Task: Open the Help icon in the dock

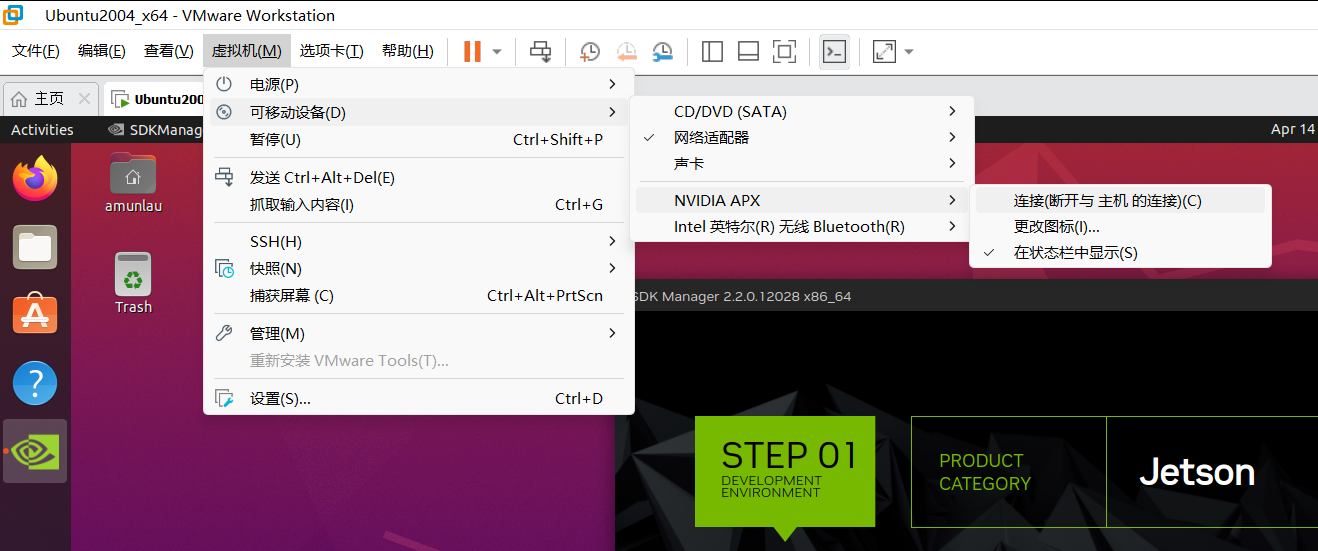Action: click(35, 383)
